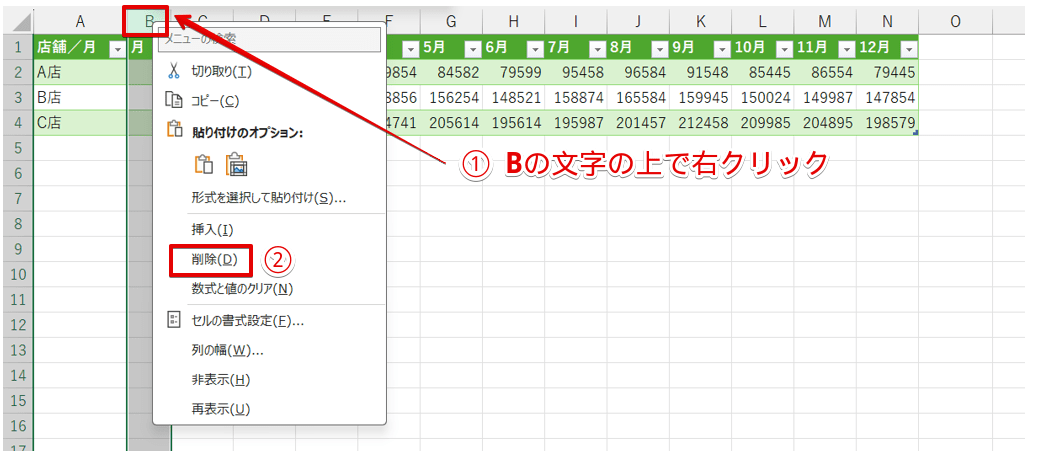Click the Paste as picture icon
The width and height of the screenshot is (1049, 451).
[236, 164]
